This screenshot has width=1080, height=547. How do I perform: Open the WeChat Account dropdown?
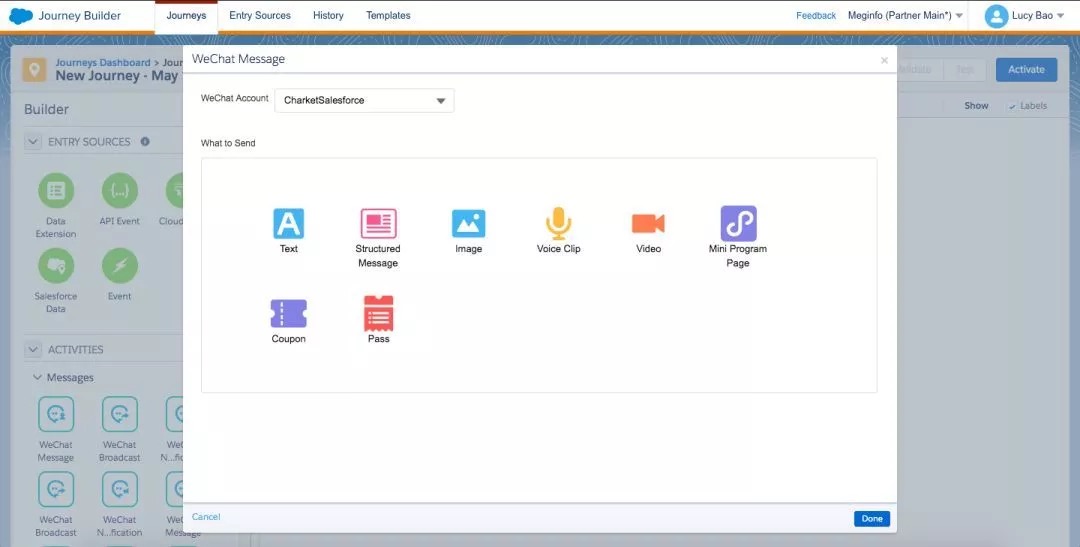pyautogui.click(x=364, y=100)
